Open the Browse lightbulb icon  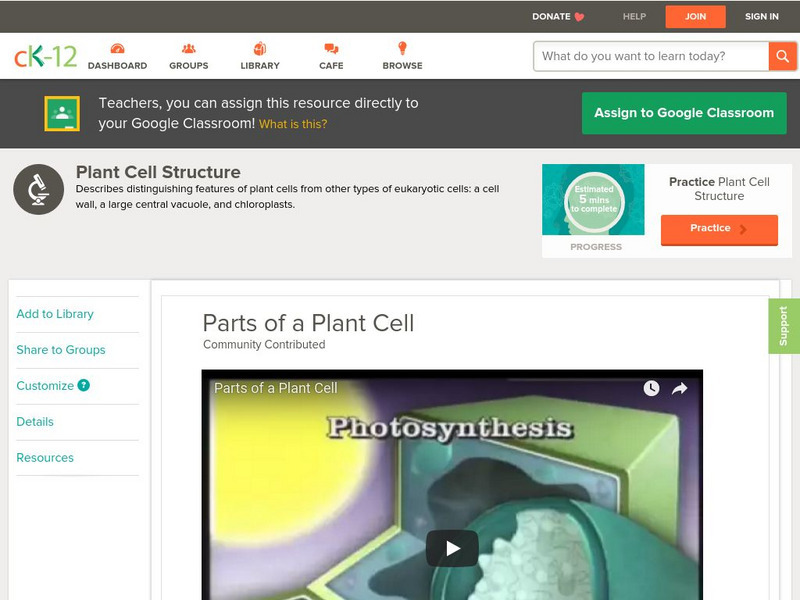click(402, 48)
